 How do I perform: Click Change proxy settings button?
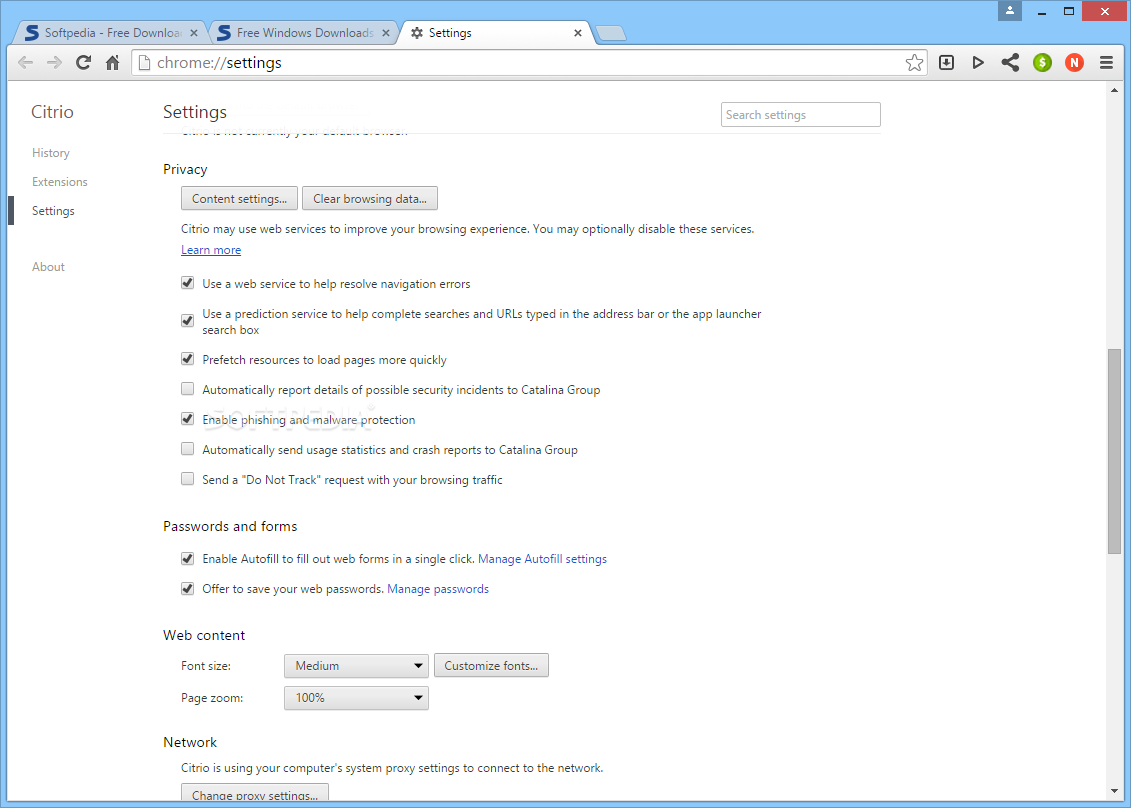click(255, 794)
